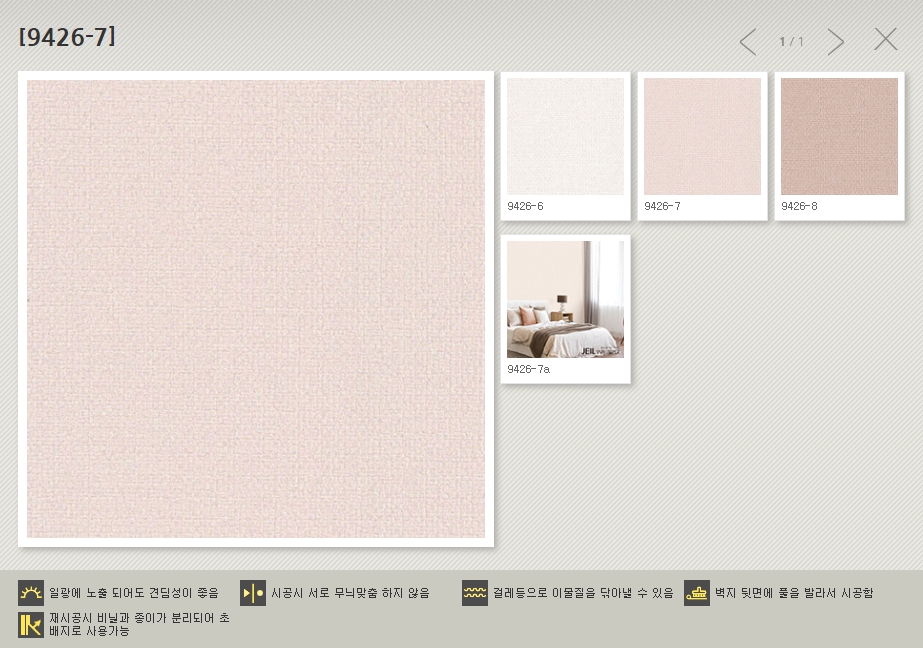
Task: Open the 9426-7a bedroom photo thumbnail
Action: (565, 299)
